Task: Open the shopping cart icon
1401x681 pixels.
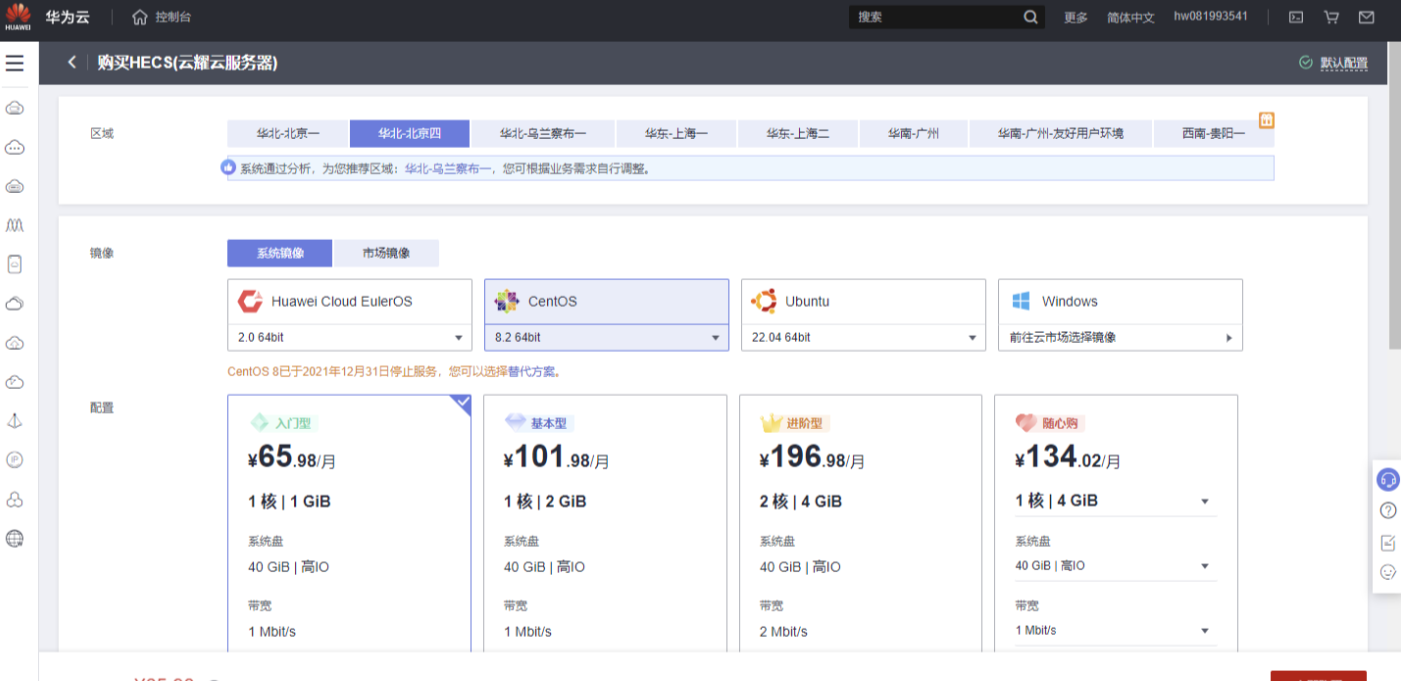Action: pyautogui.click(x=1331, y=17)
